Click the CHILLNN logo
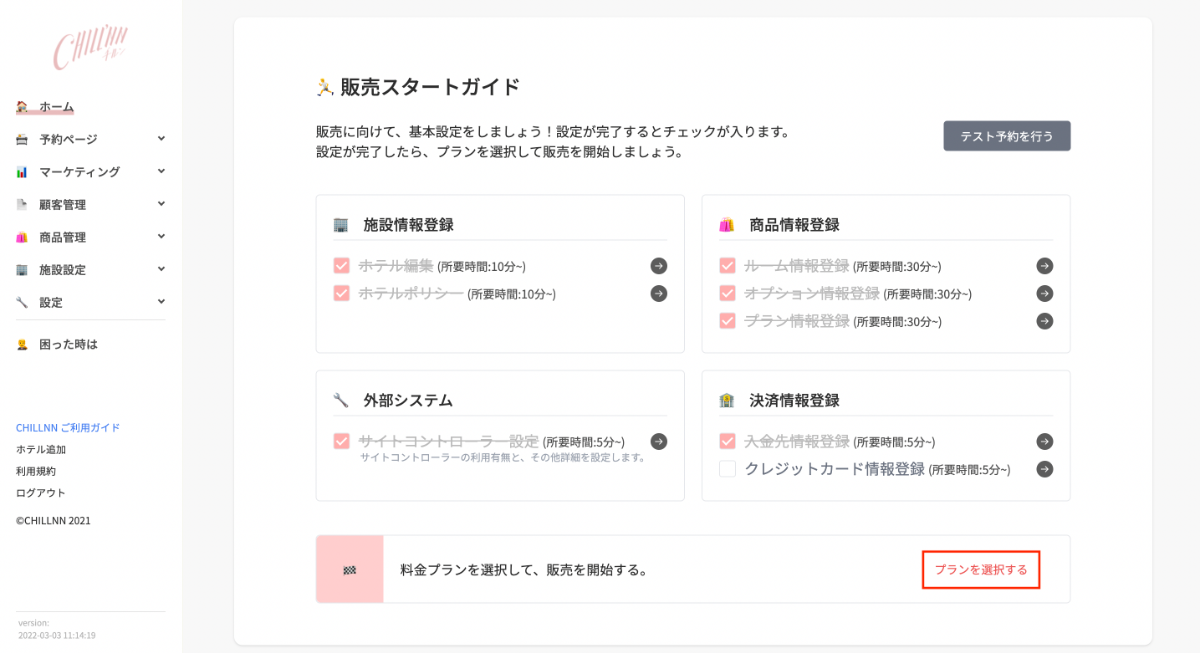 (90, 48)
